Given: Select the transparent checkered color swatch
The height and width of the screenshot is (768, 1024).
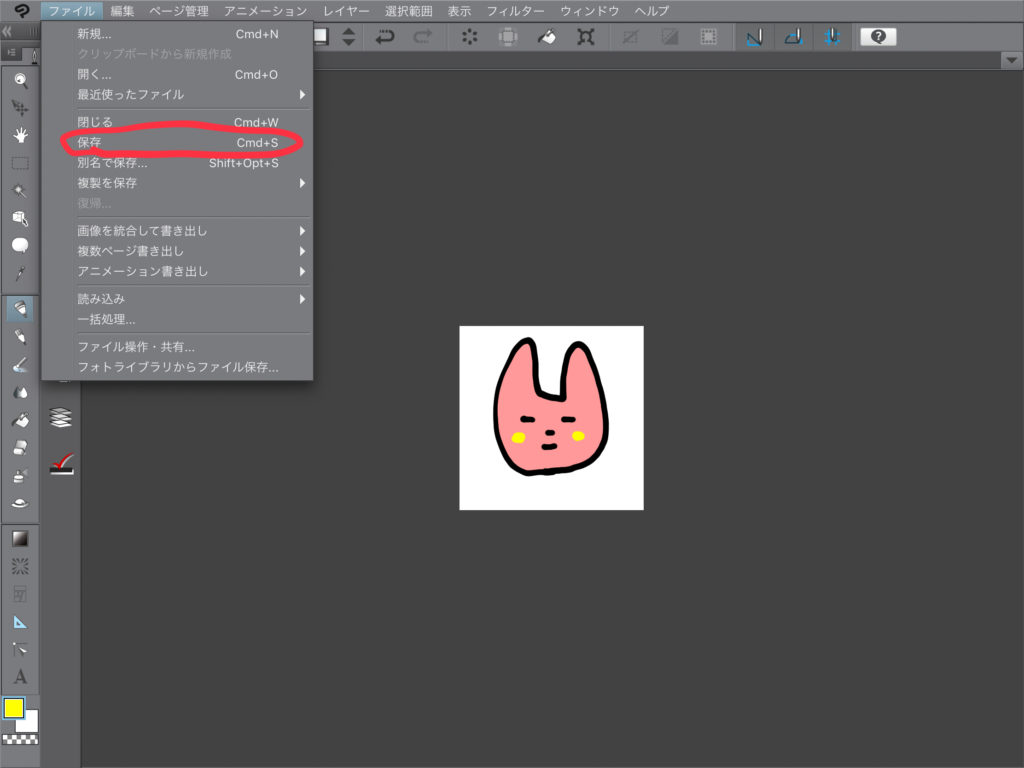Looking at the screenshot, I should pyautogui.click(x=20, y=739).
